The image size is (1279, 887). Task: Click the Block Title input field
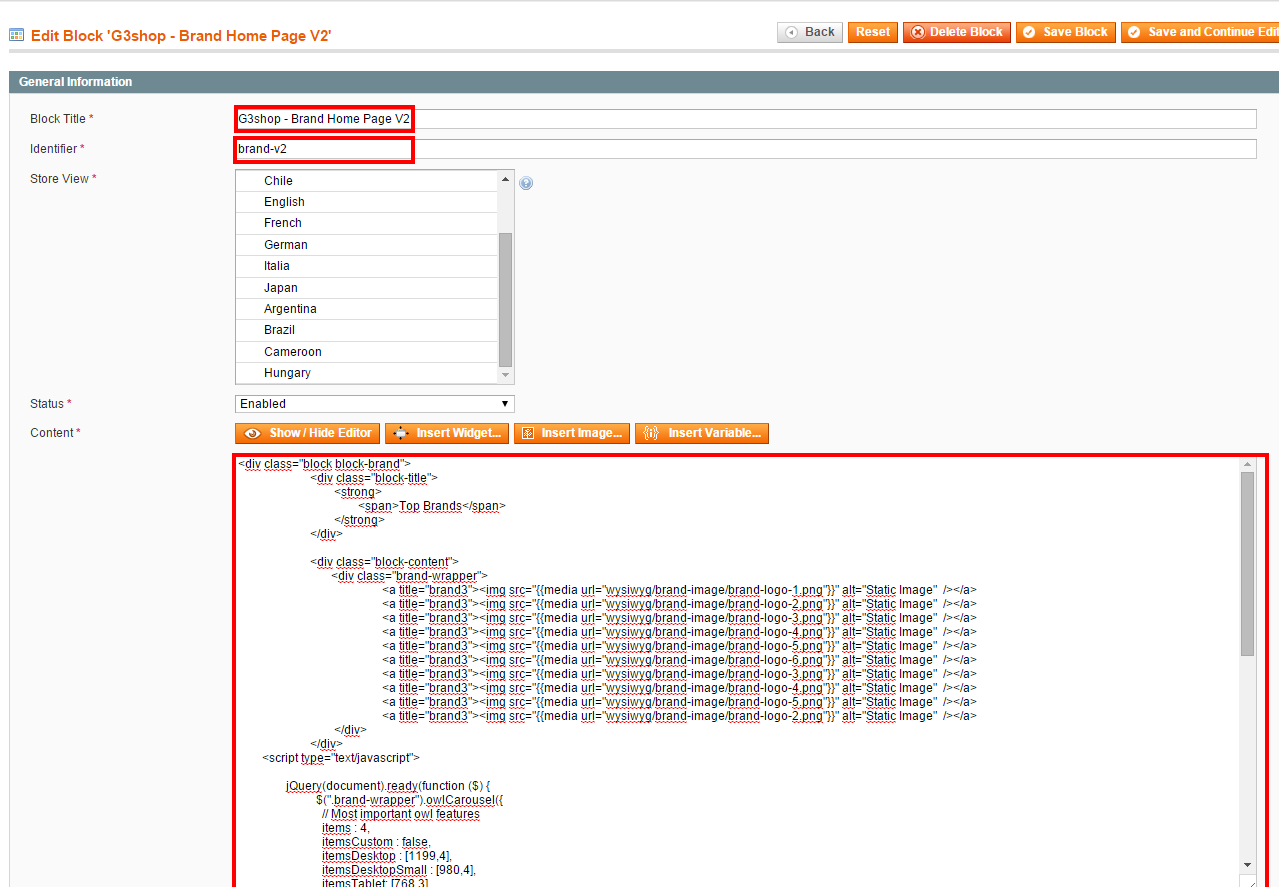[746, 119]
